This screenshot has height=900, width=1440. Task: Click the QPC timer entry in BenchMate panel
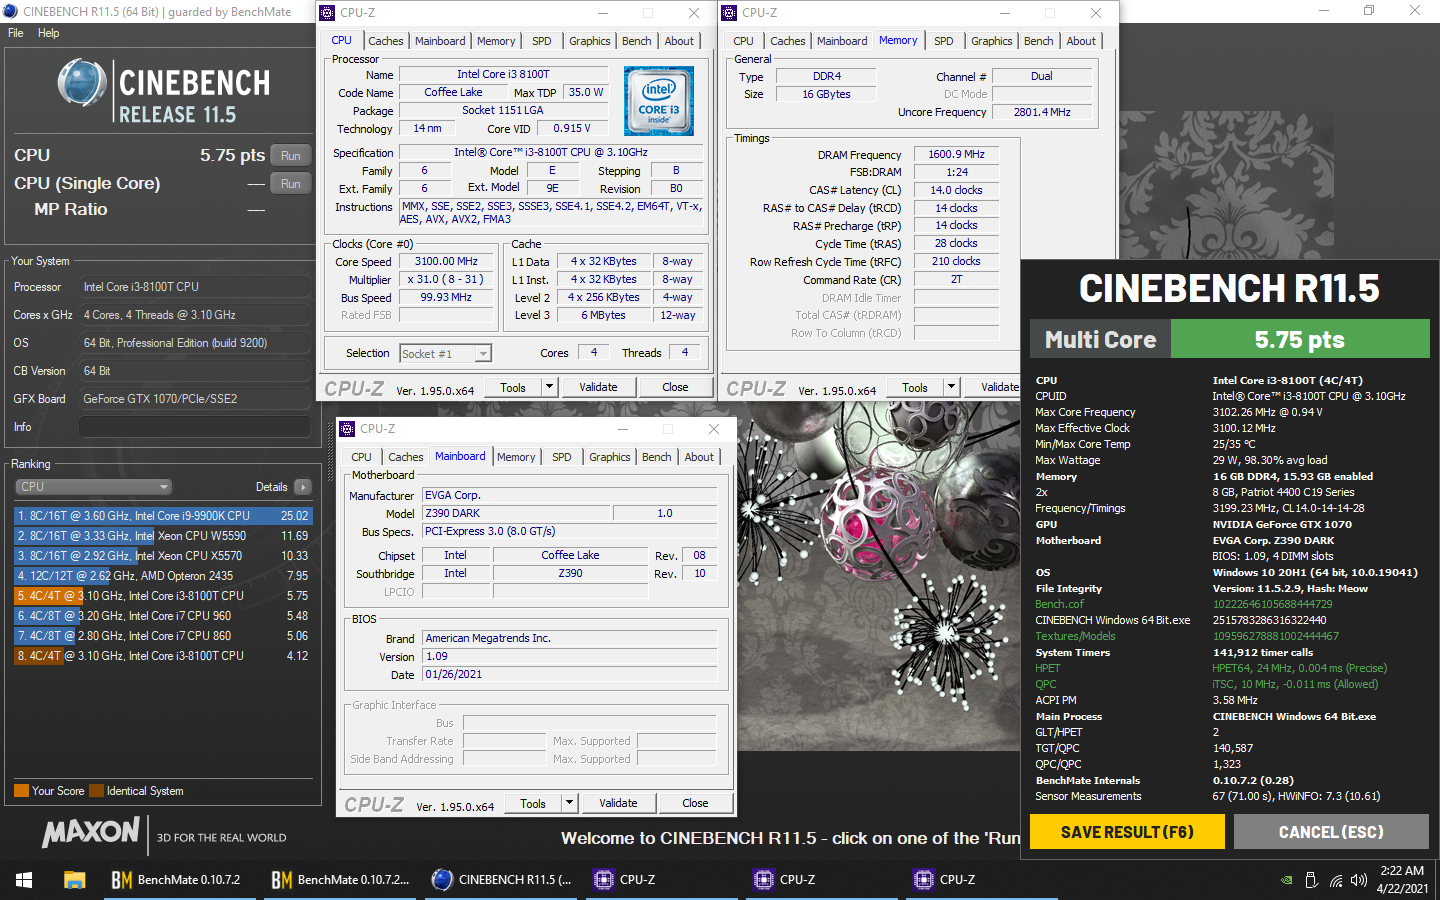(1045, 684)
